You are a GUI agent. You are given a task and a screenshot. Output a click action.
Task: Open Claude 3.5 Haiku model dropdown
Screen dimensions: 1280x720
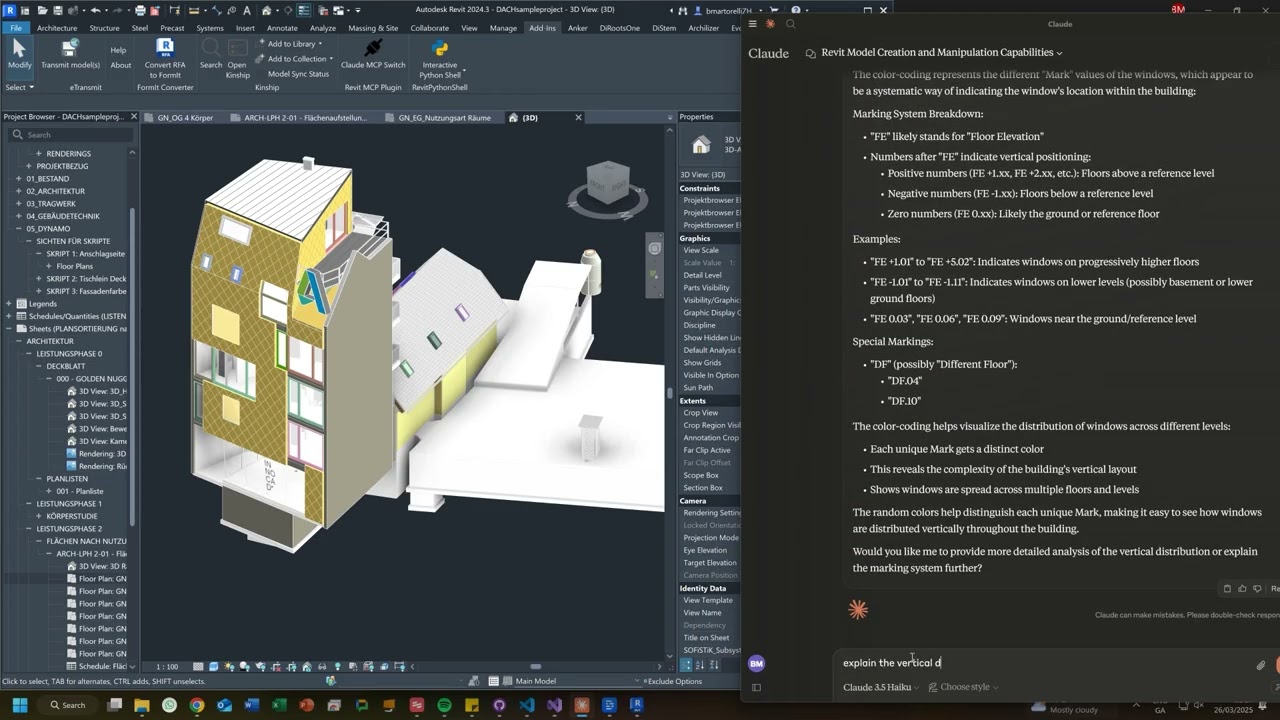coord(882,687)
